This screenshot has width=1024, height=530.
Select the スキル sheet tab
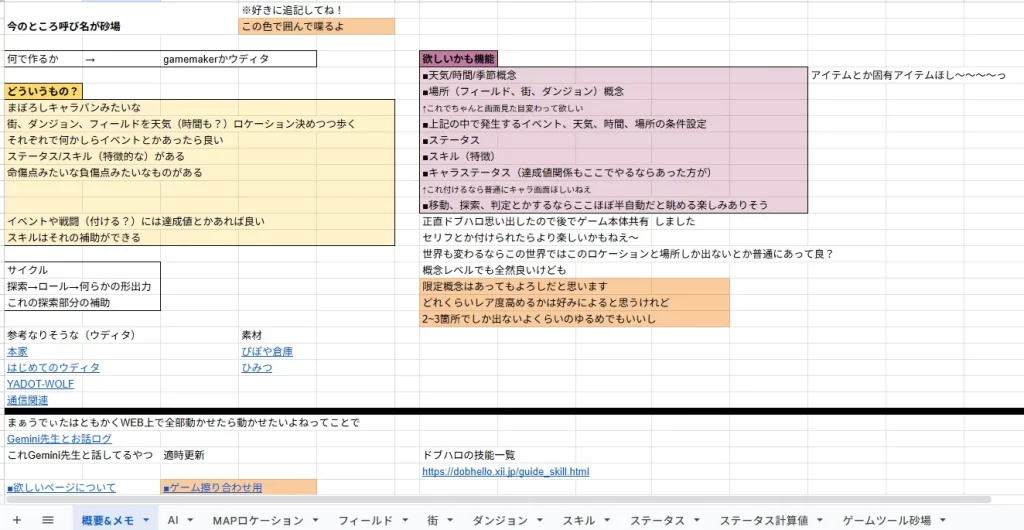click(579, 521)
